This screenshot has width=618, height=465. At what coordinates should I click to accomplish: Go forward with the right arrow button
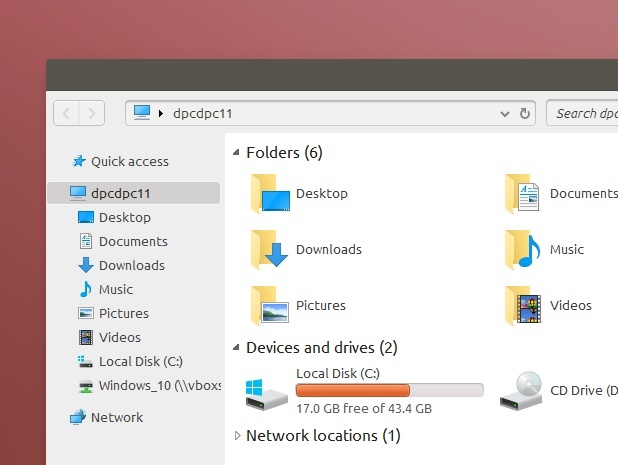pyautogui.click(x=92, y=113)
